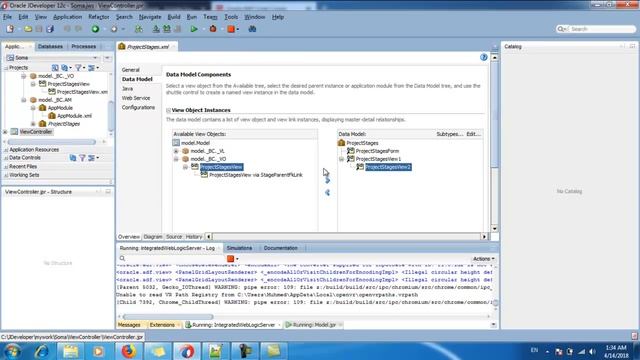Click Data Controls filter funnel icon
Image resolution: width=640 pixels, height=360 pixels.
point(82,158)
